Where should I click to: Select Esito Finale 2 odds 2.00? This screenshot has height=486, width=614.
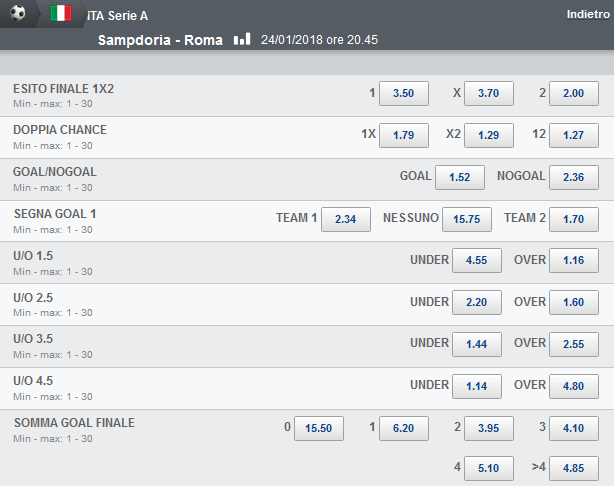[574, 93]
